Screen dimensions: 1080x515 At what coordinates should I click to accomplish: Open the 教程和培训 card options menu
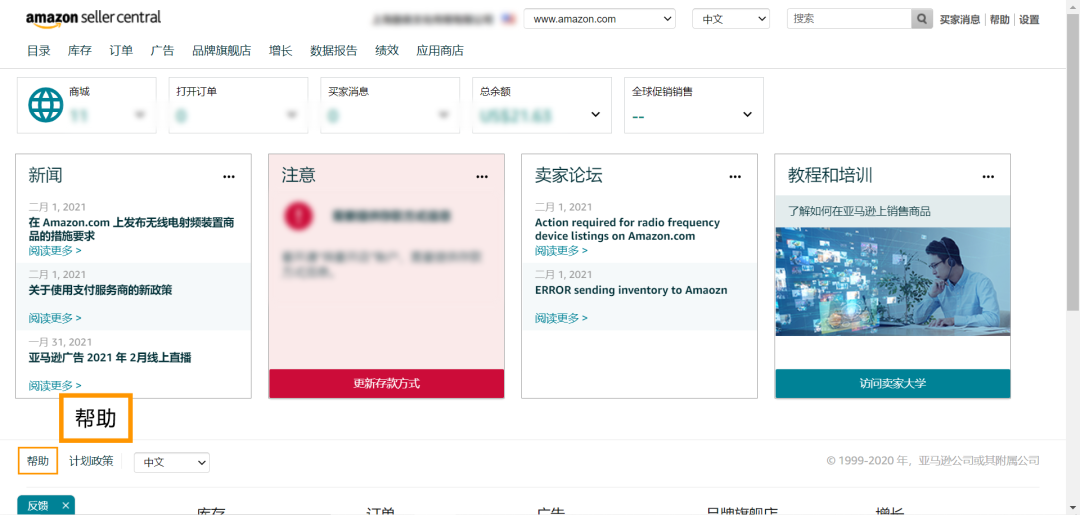pyautogui.click(x=988, y=177)
